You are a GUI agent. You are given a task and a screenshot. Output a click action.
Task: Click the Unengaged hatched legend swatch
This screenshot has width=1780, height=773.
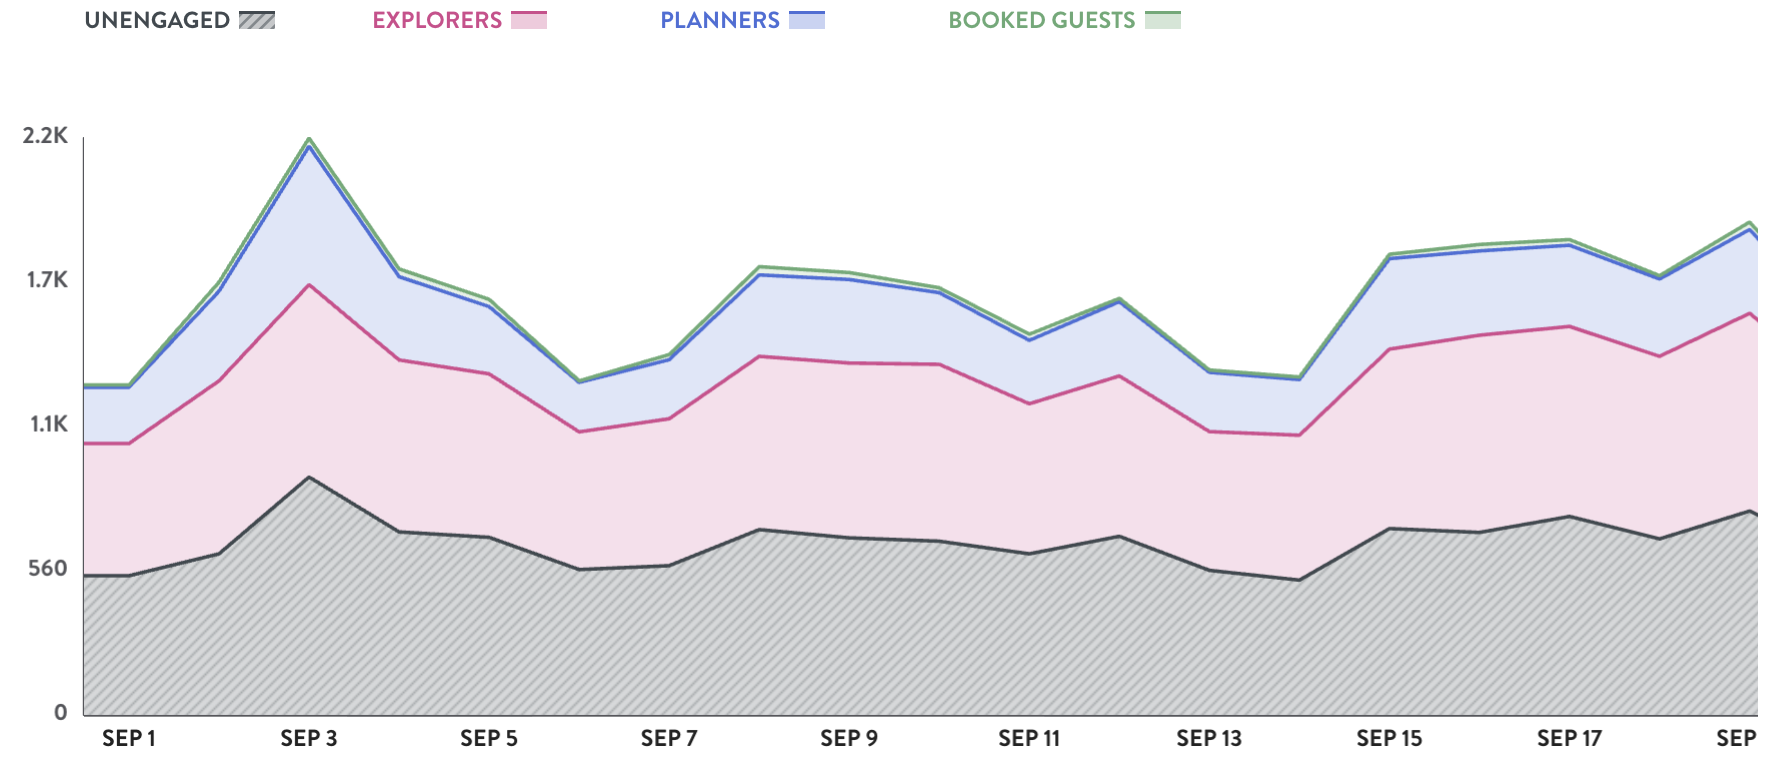(257, 20)
